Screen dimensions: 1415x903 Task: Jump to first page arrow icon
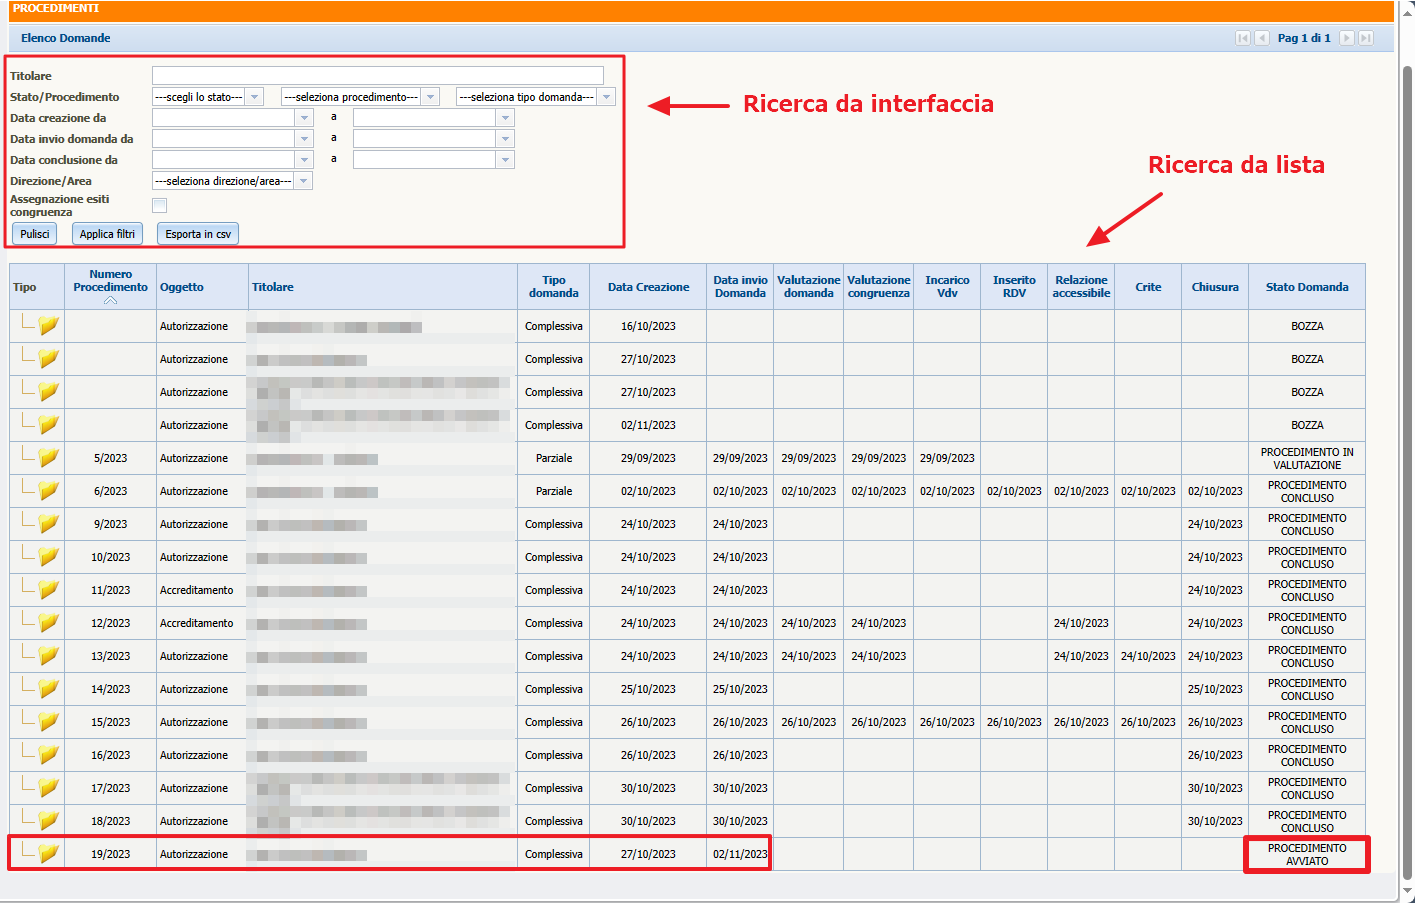1243,38
